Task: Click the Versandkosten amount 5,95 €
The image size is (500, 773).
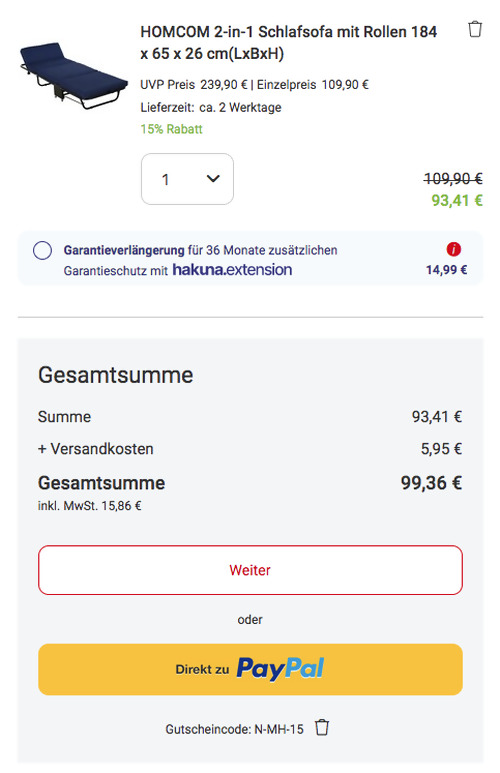Action: click(x=441, y=449)
